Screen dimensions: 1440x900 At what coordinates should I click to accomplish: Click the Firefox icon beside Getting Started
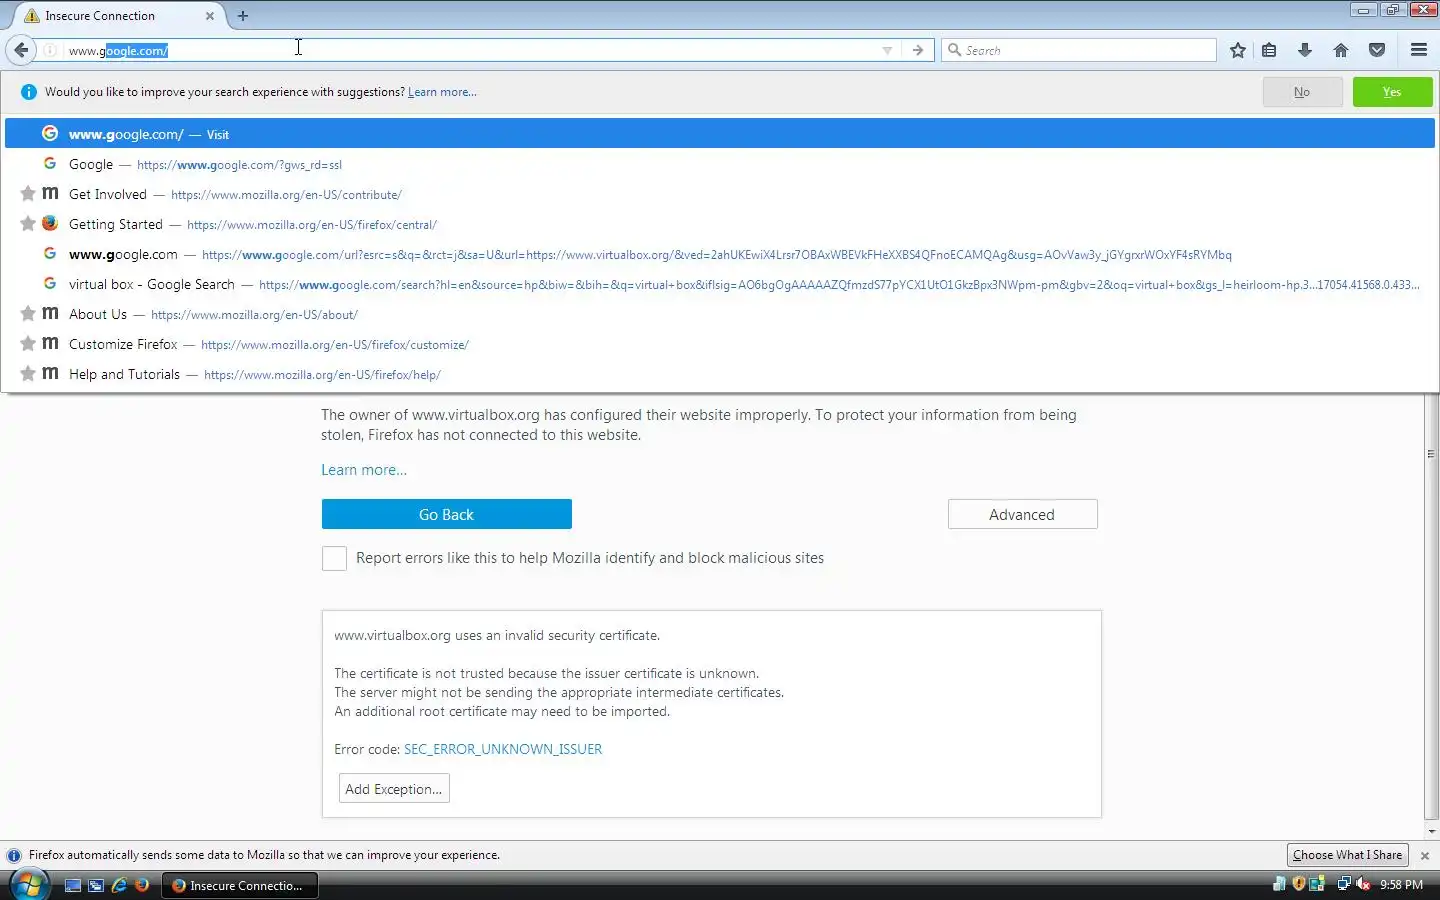point(50,224)
